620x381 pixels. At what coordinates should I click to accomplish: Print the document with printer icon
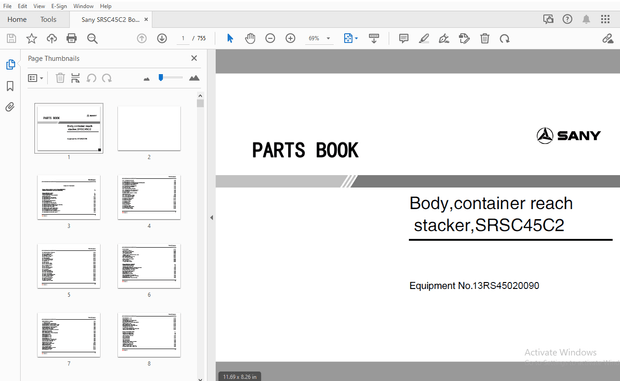72,38
